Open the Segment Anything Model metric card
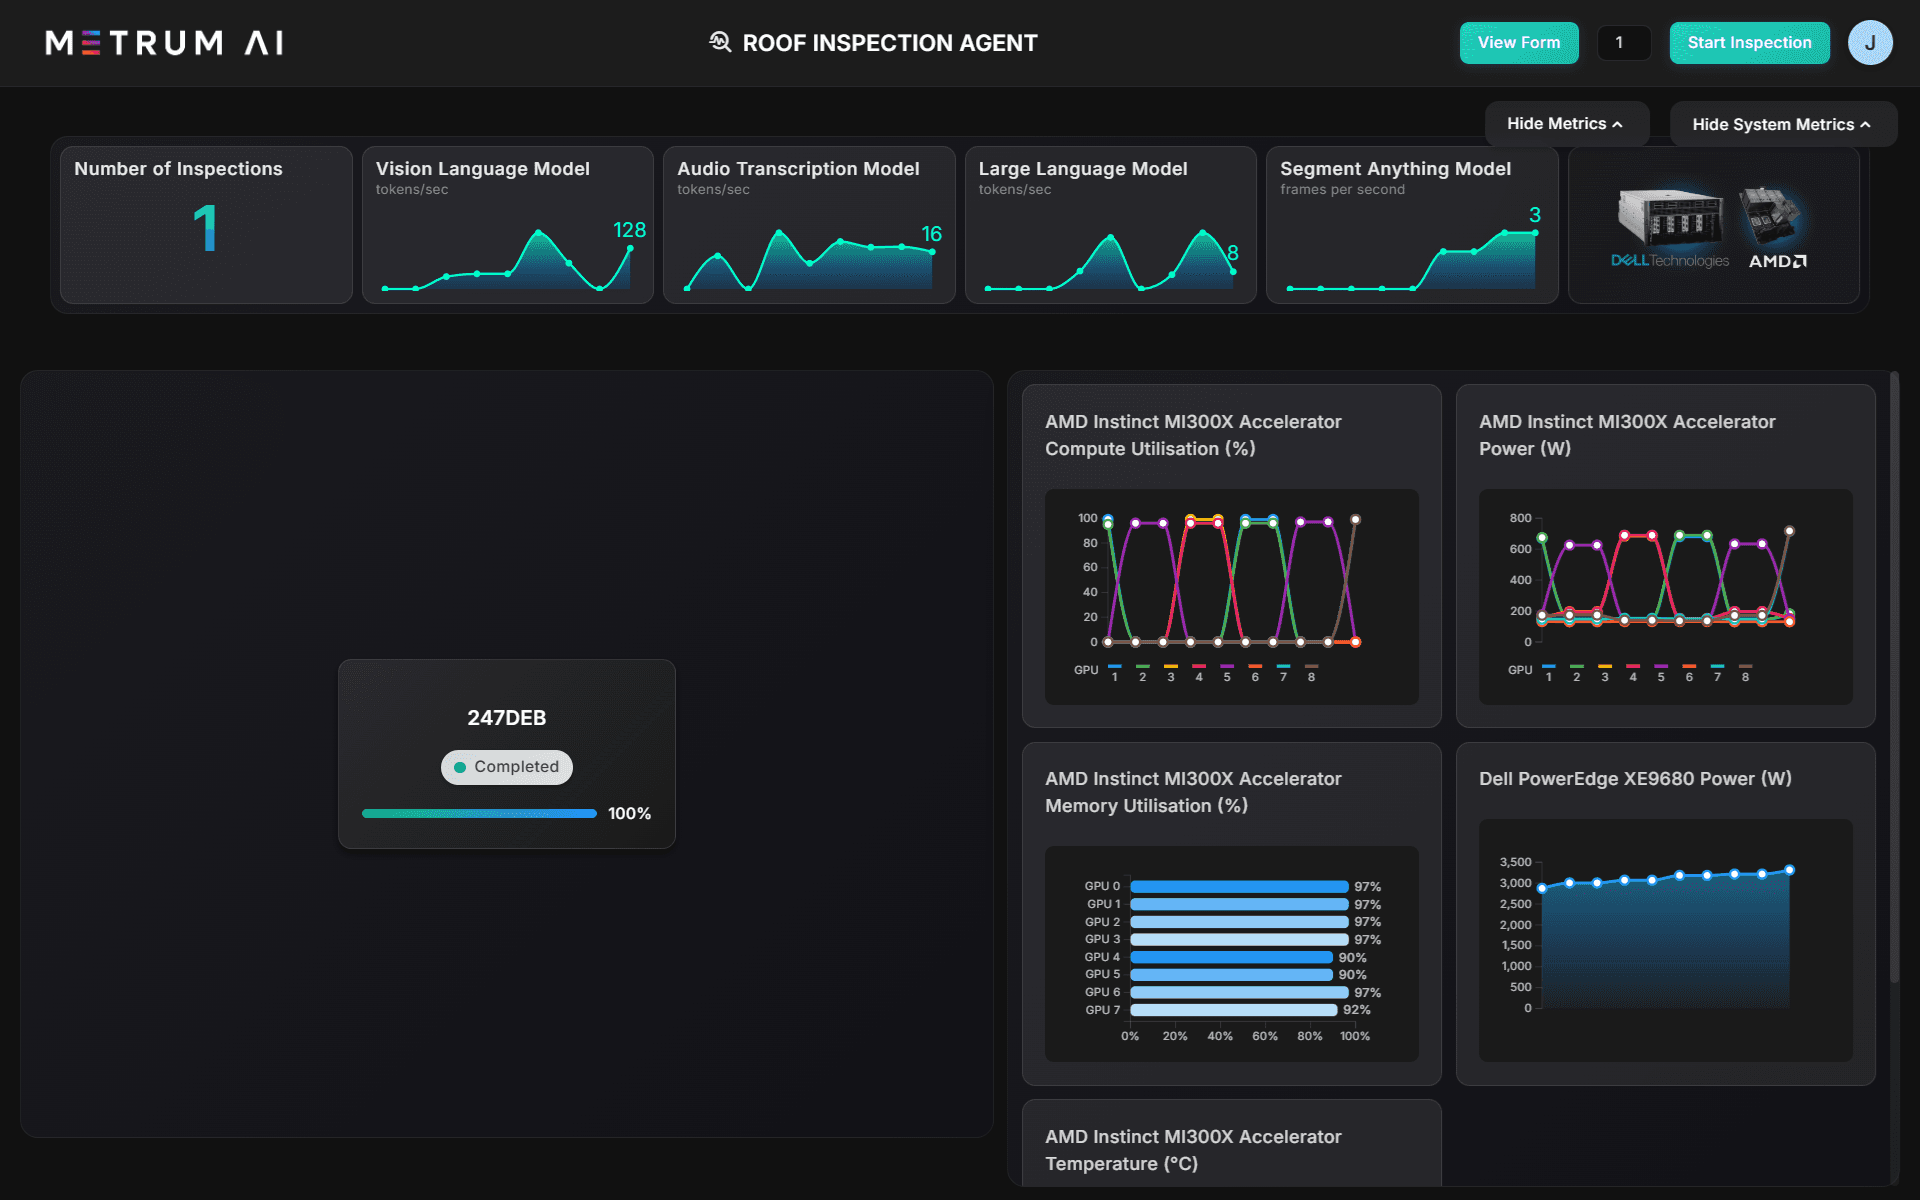This screenshot has height=1200, width=1920. (x=1411, y=225)
